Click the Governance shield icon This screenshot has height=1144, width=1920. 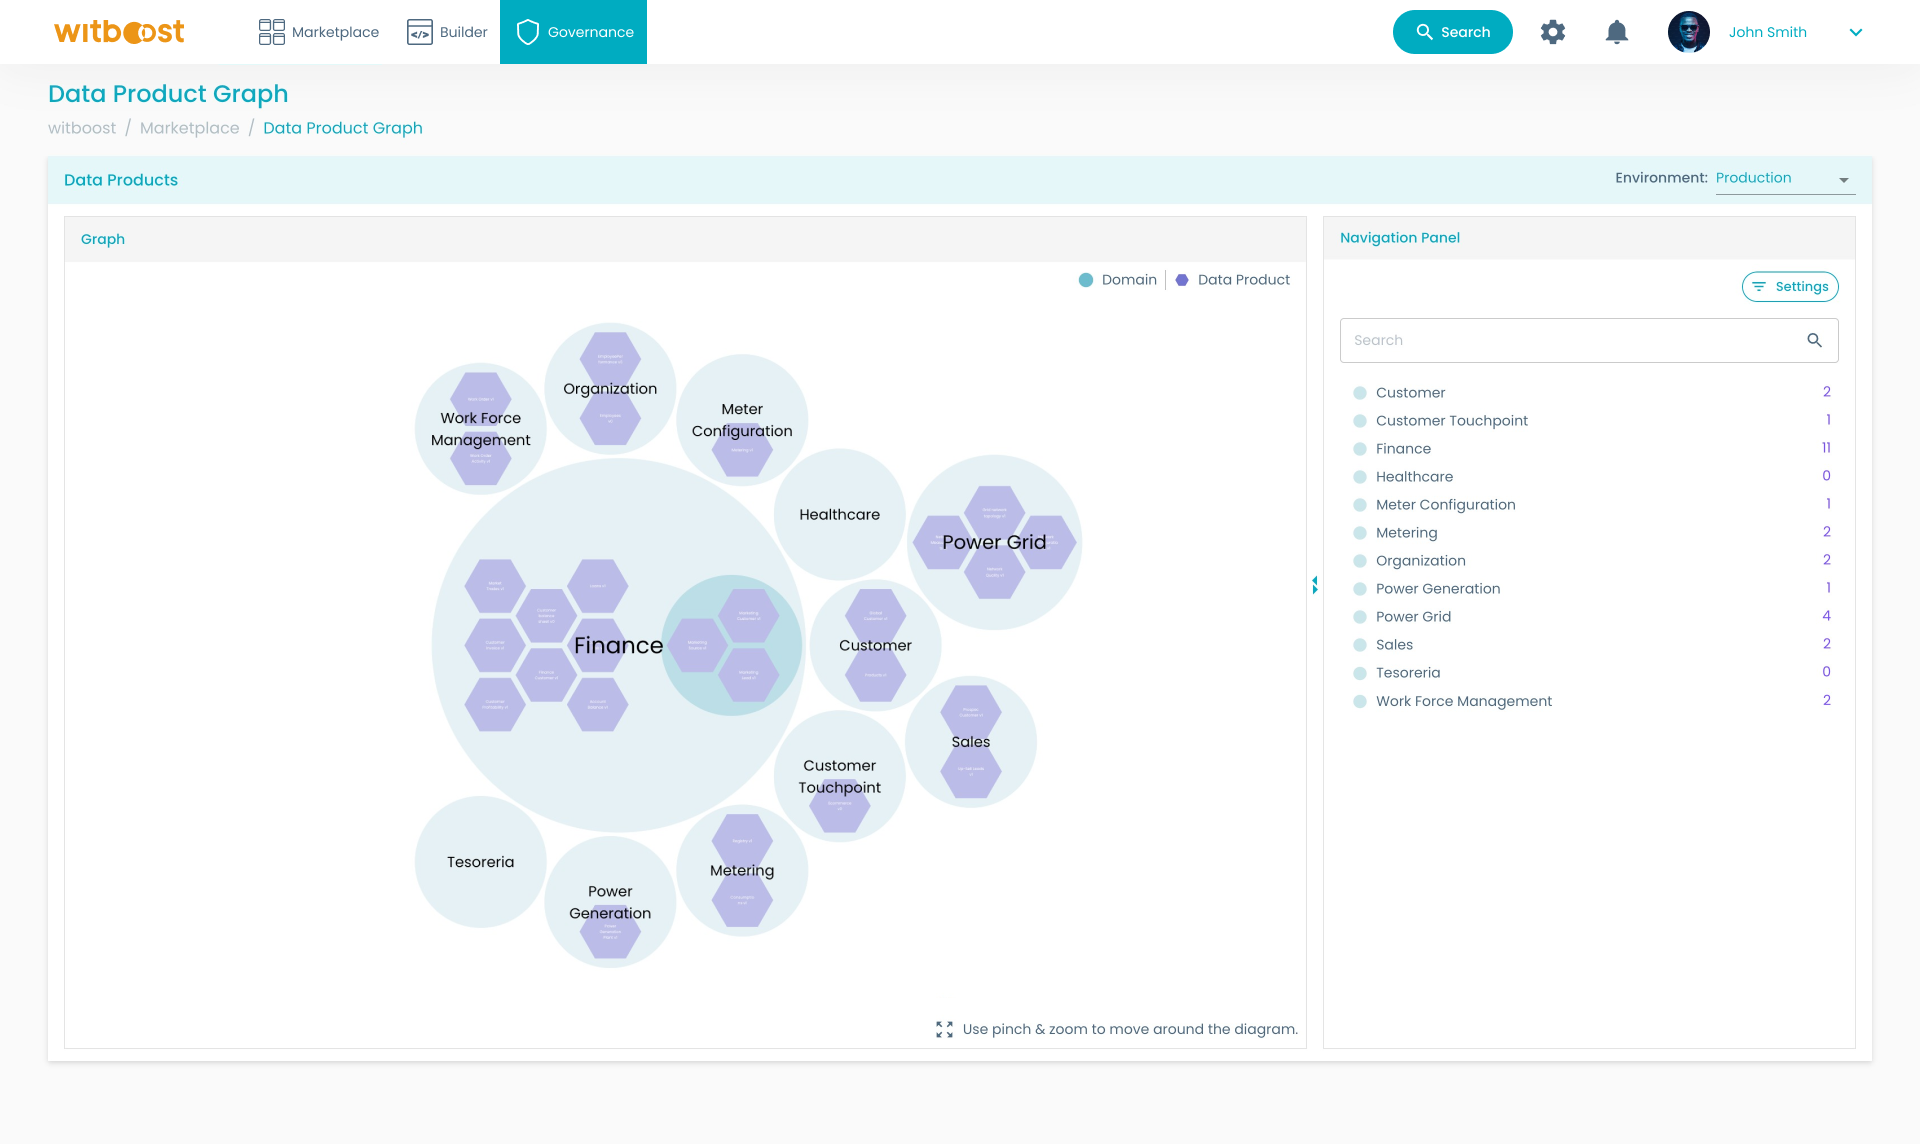click(527, 31)
